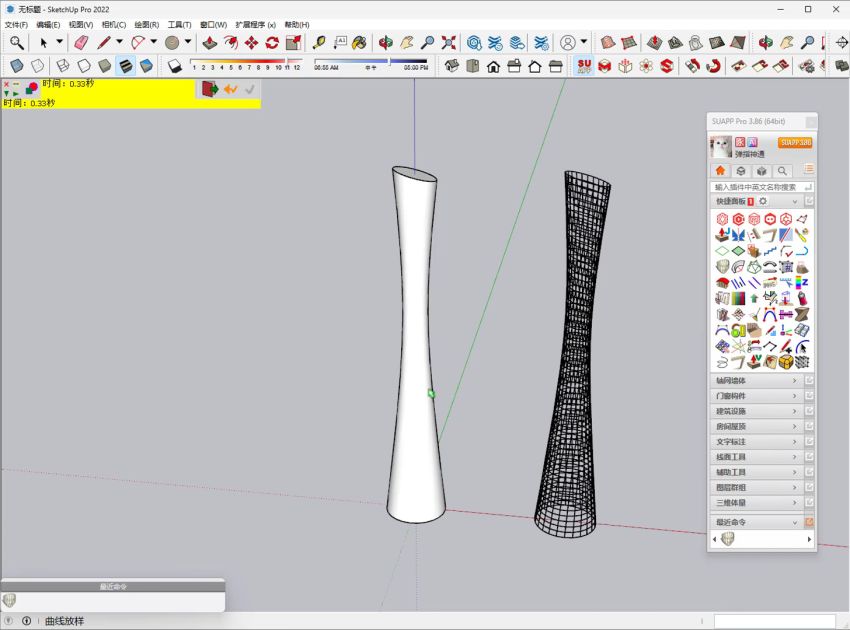Click the measurements input box in status bar
The image size is (850, 630).
click(x=775, y=621)
